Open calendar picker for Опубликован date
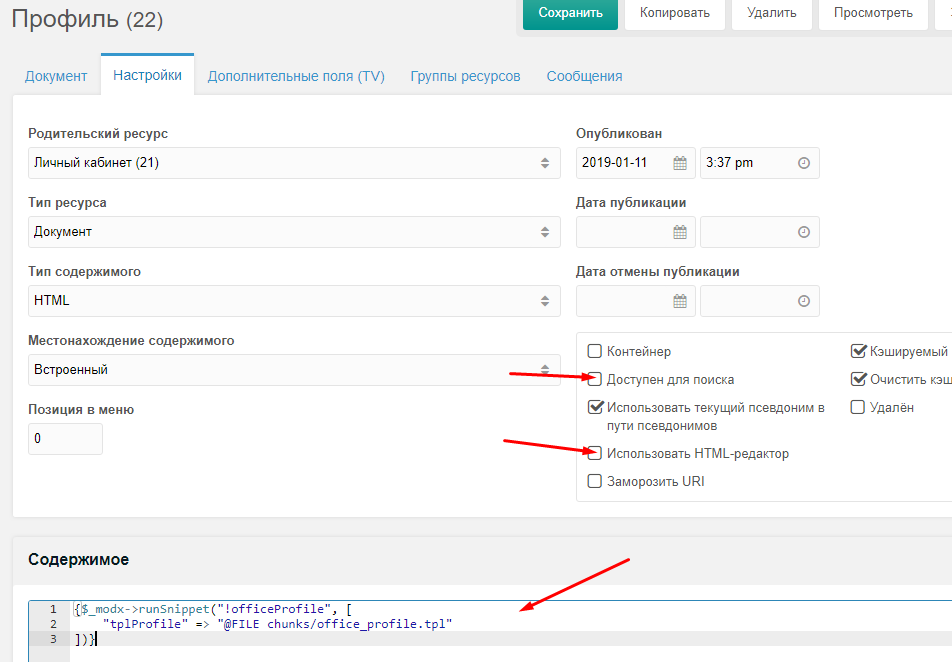952x662 pixels. tap(680, 163)
